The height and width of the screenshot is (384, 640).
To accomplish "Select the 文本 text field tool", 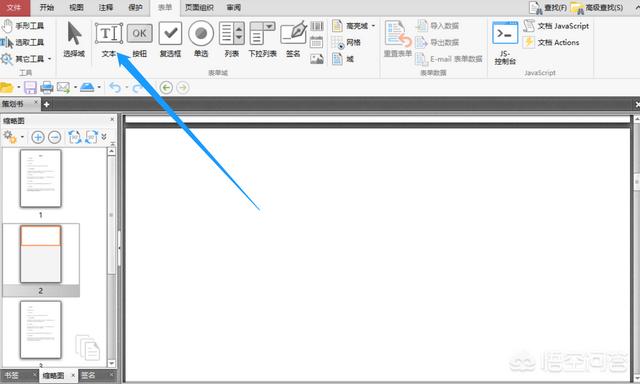I will [109, 40].
